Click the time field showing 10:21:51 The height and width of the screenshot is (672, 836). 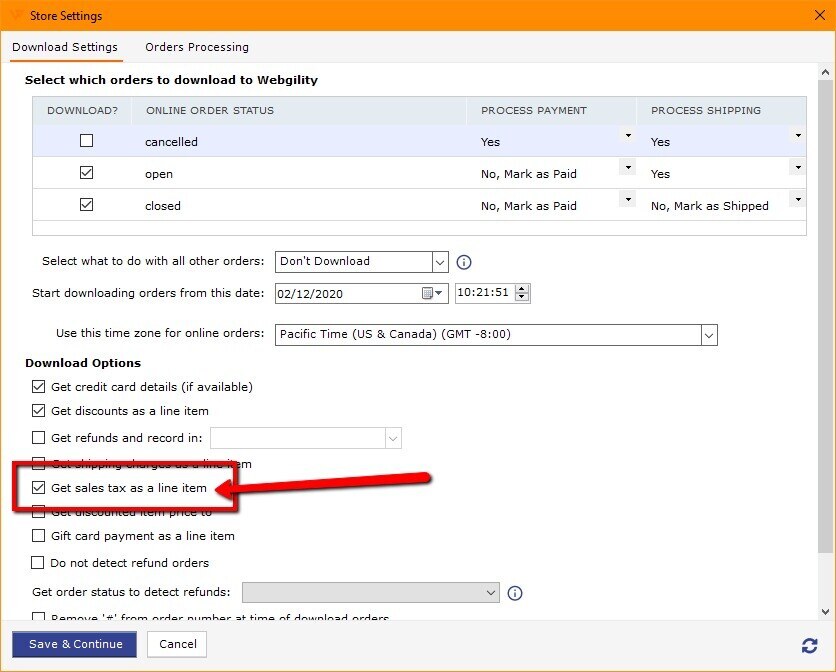[485, 293]
